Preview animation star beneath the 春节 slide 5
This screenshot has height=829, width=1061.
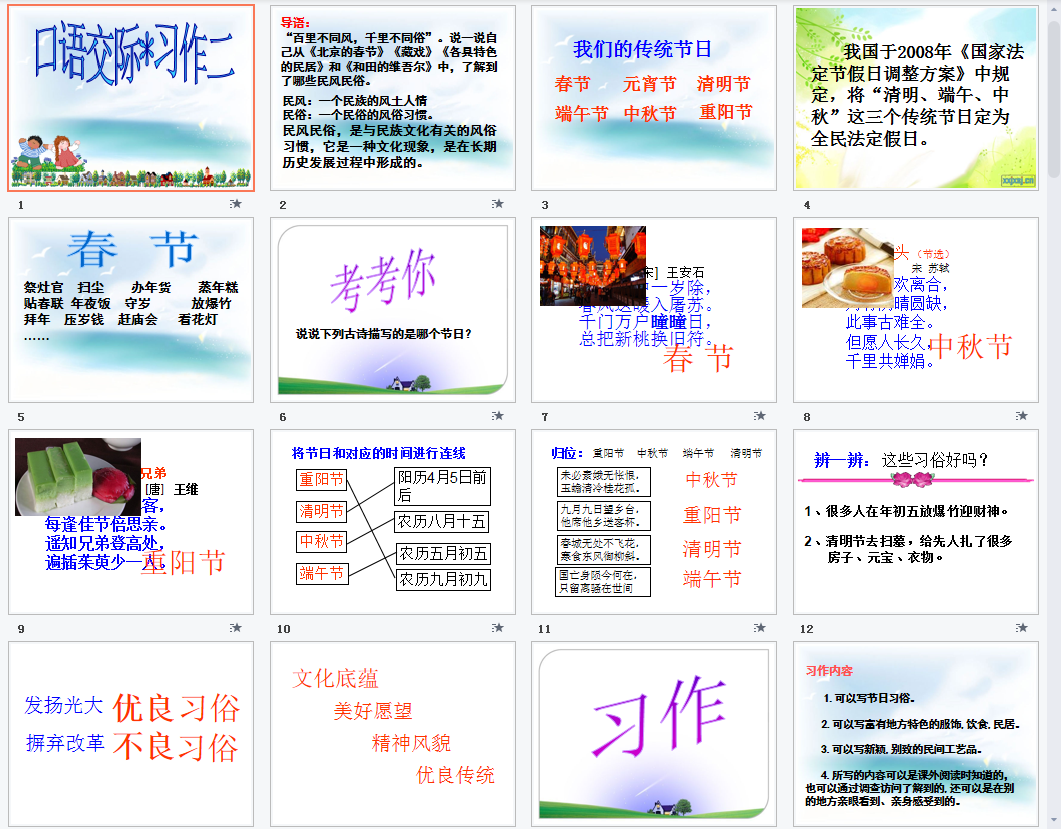(x=236, y=416)
